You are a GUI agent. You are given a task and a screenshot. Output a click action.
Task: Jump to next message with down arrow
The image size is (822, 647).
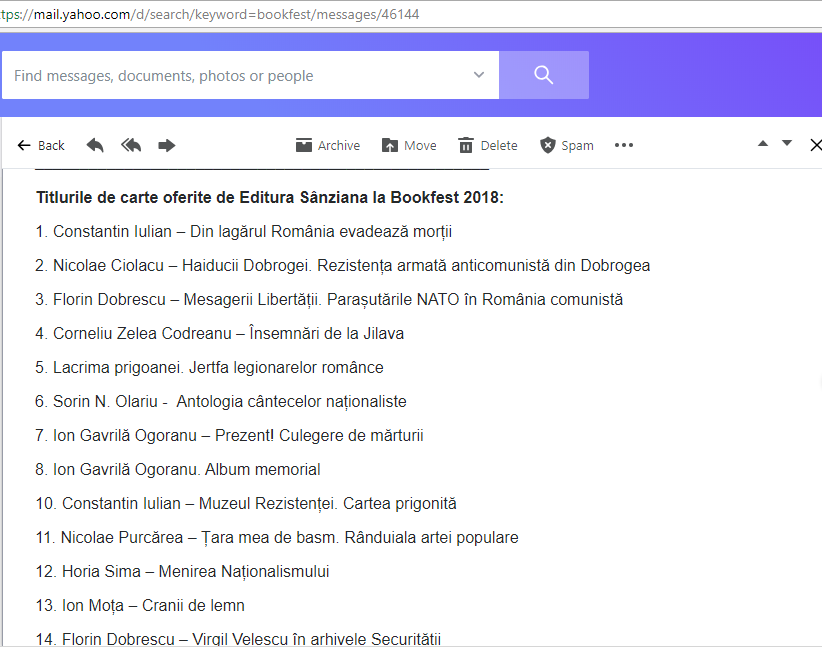click(x=787, y=144)
